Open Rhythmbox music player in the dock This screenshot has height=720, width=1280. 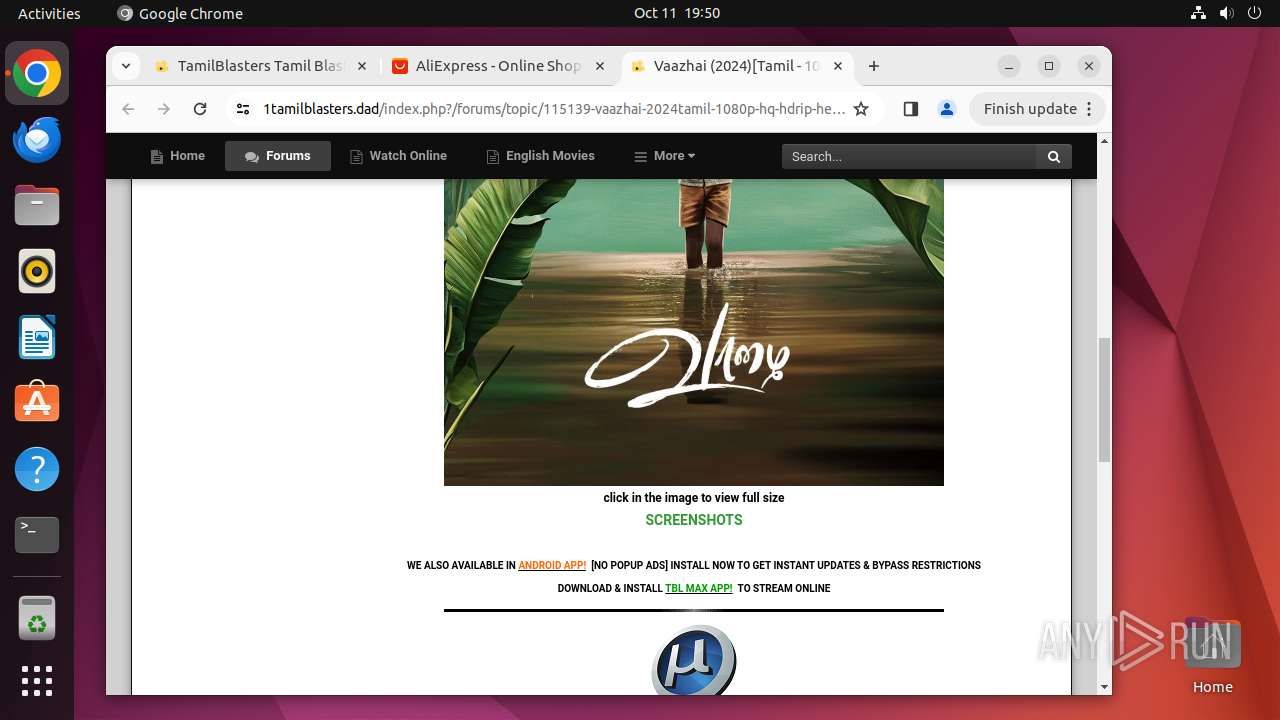(37, 272)
